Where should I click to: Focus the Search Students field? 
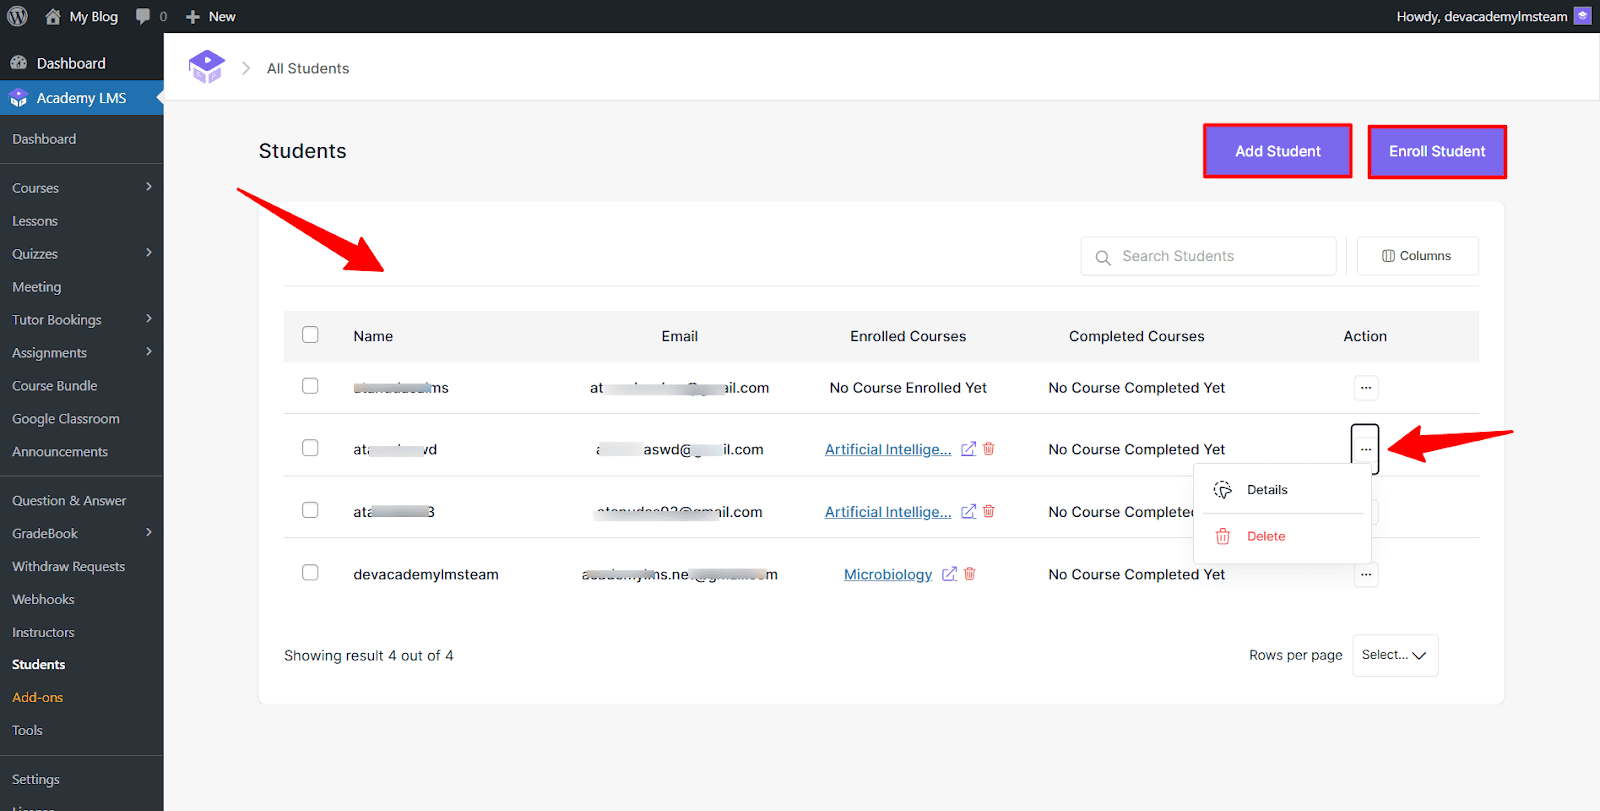(x=1220, y=256)
